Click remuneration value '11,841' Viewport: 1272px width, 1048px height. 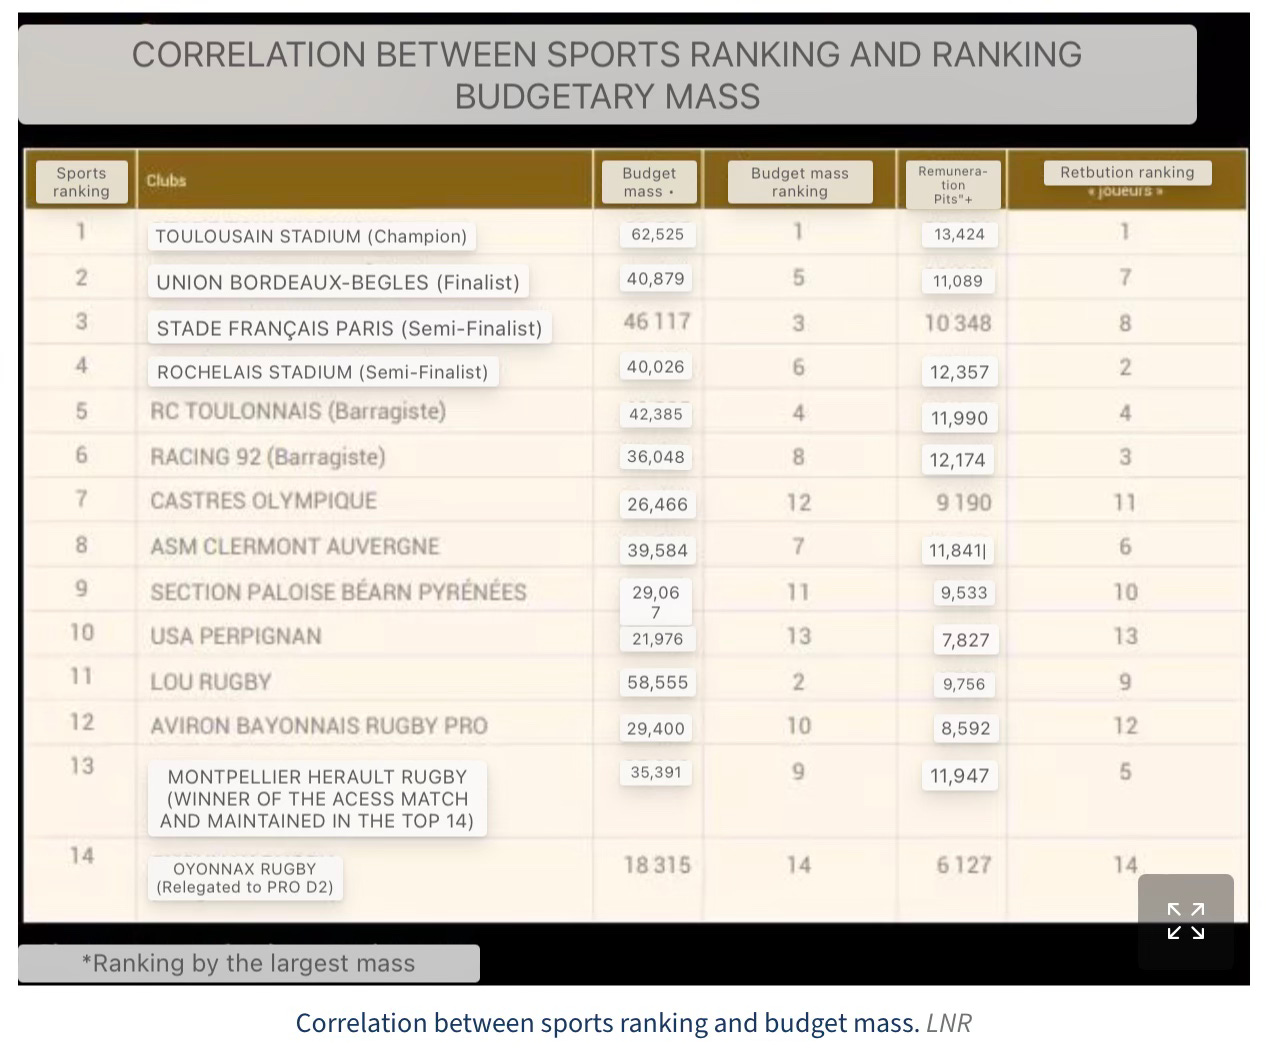[958, 551]
